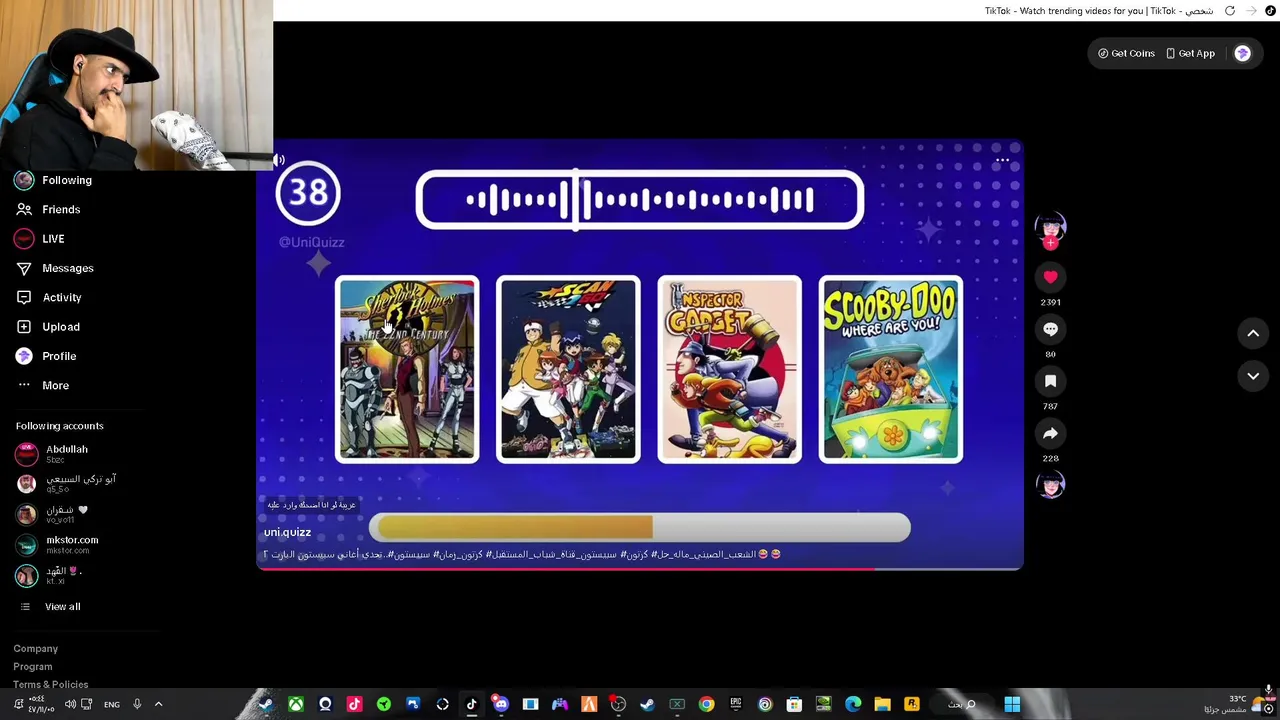Open File Explorer from taskbar
Image resolution: width=1280 pixels, height=720 pixels.
click(x=882, y=704)
